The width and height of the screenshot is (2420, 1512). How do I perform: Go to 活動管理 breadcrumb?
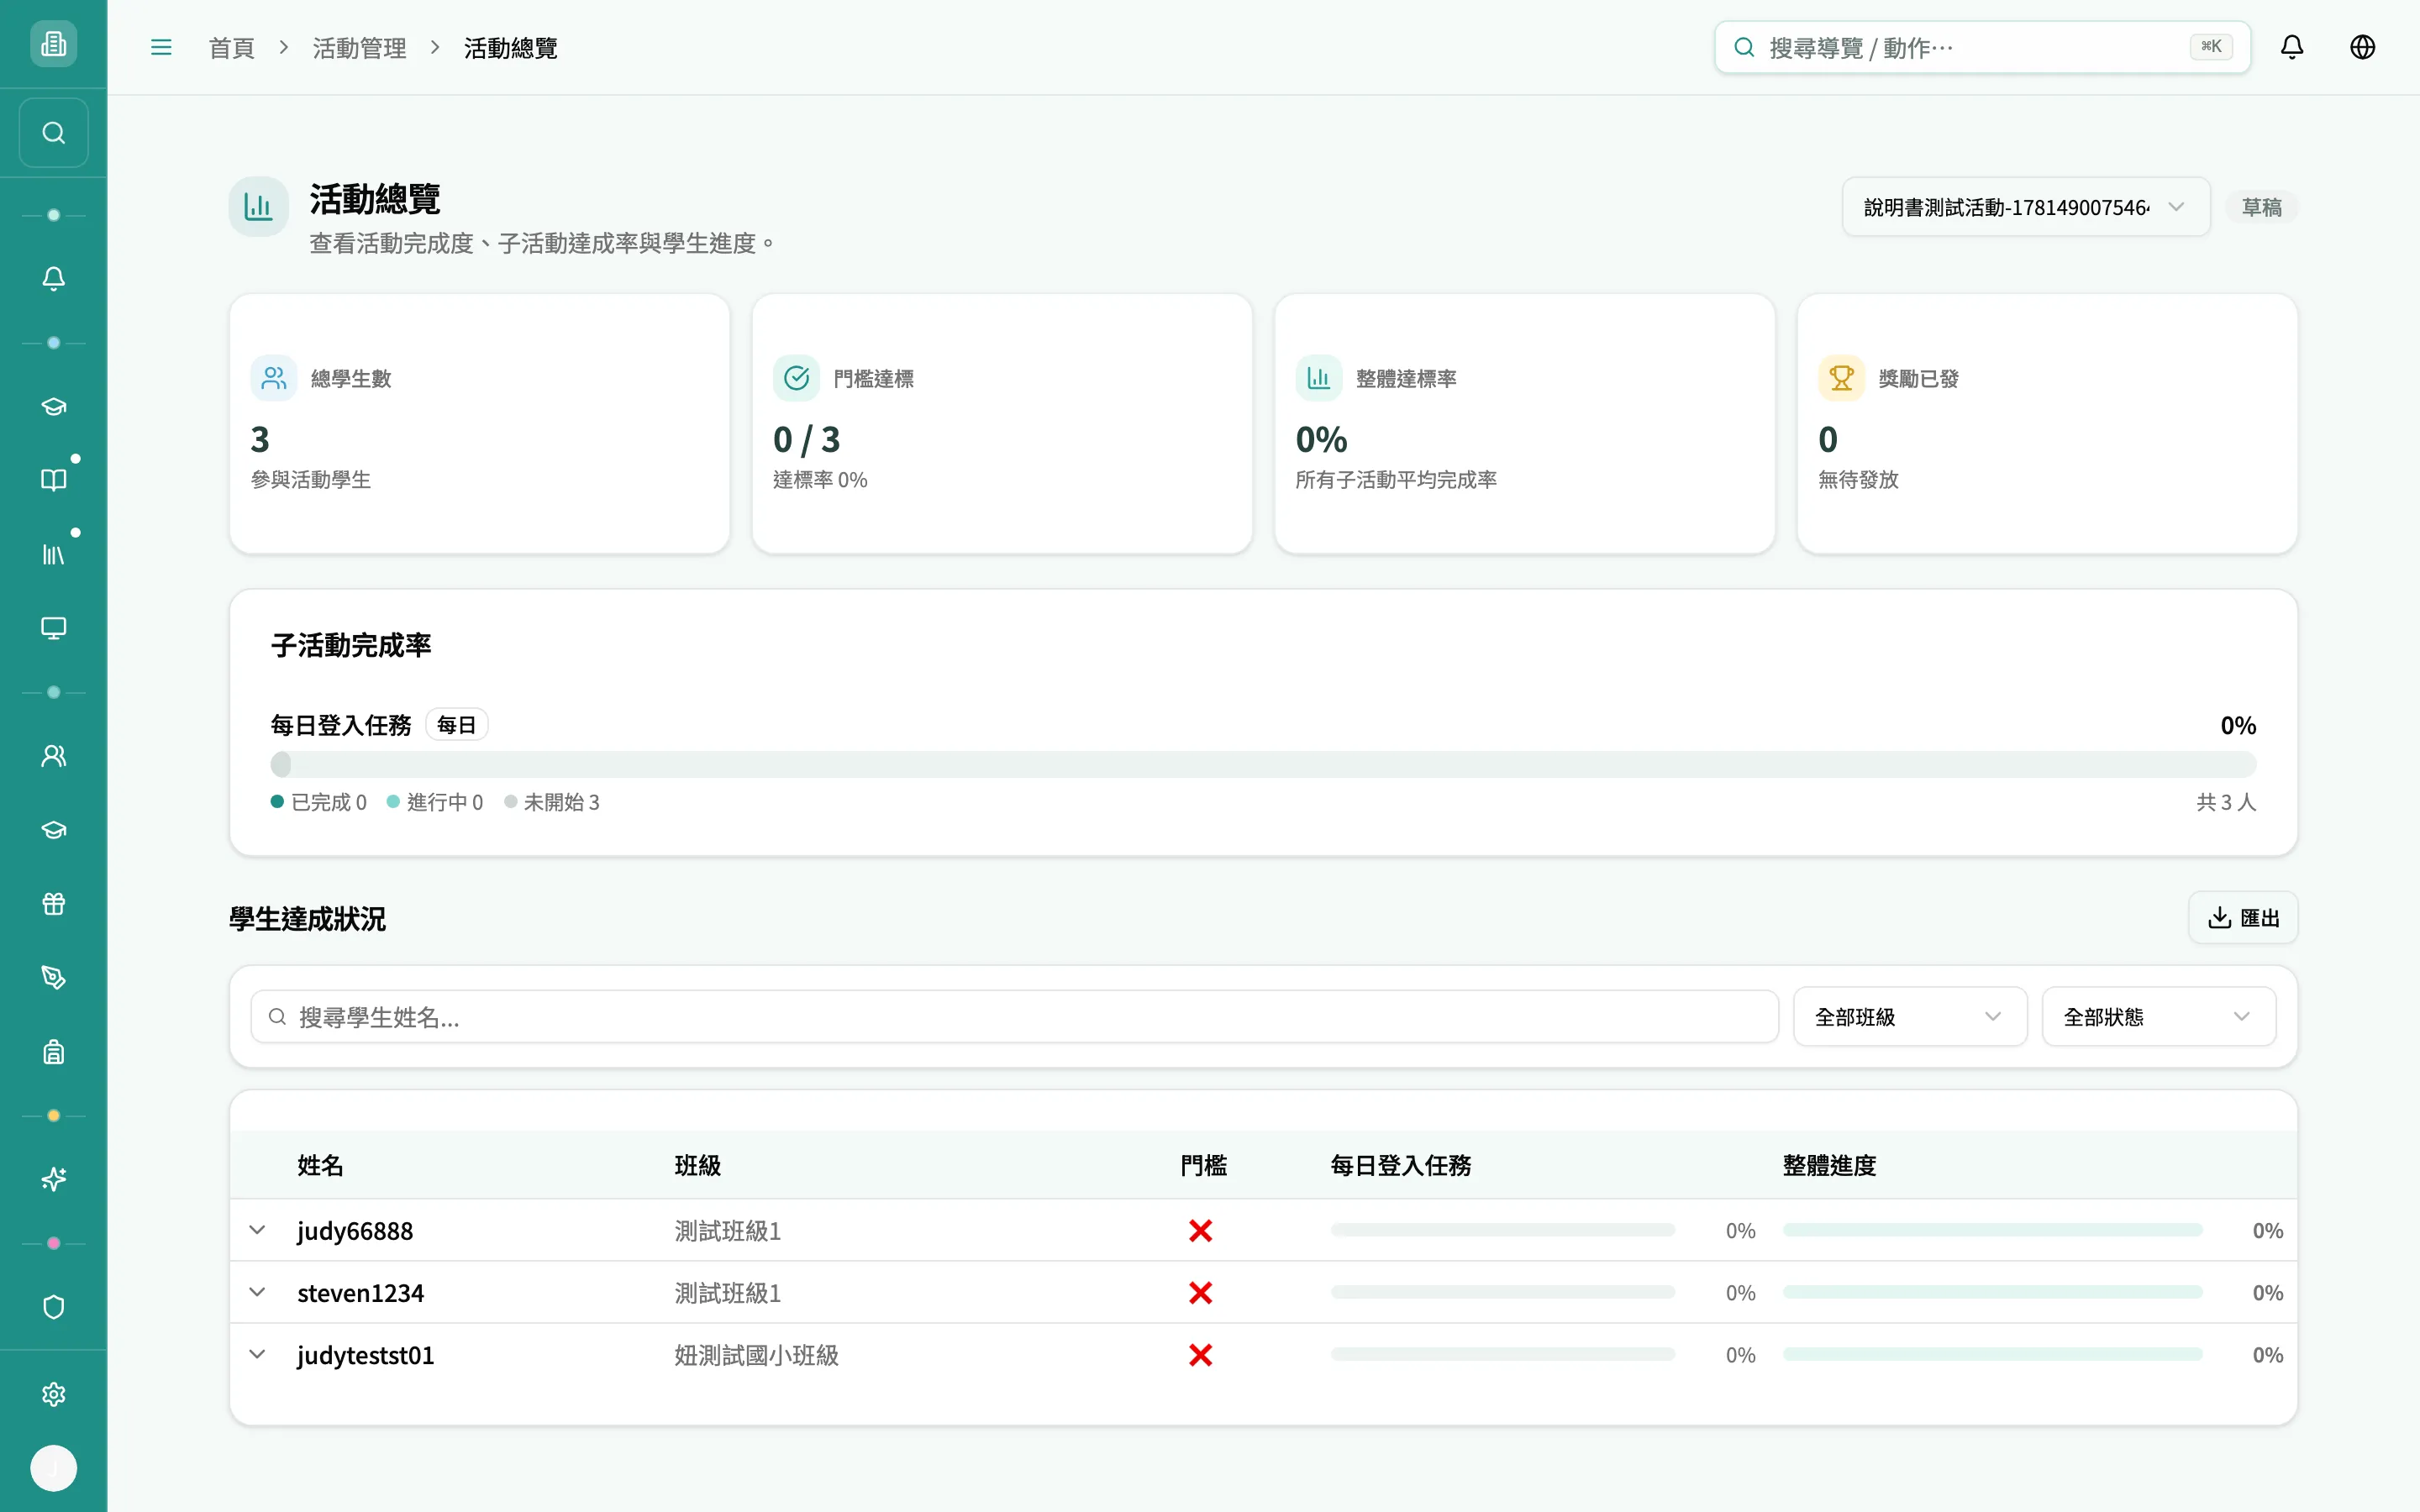click(x=359, y=48)
